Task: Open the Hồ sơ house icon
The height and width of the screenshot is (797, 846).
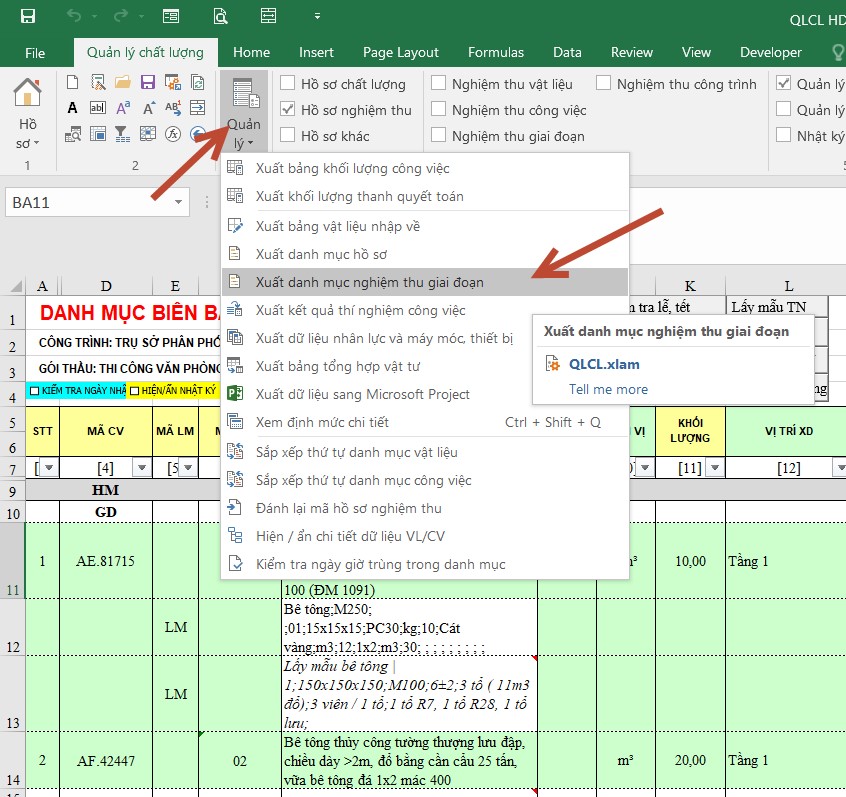Action: click(x=27, y=95)
